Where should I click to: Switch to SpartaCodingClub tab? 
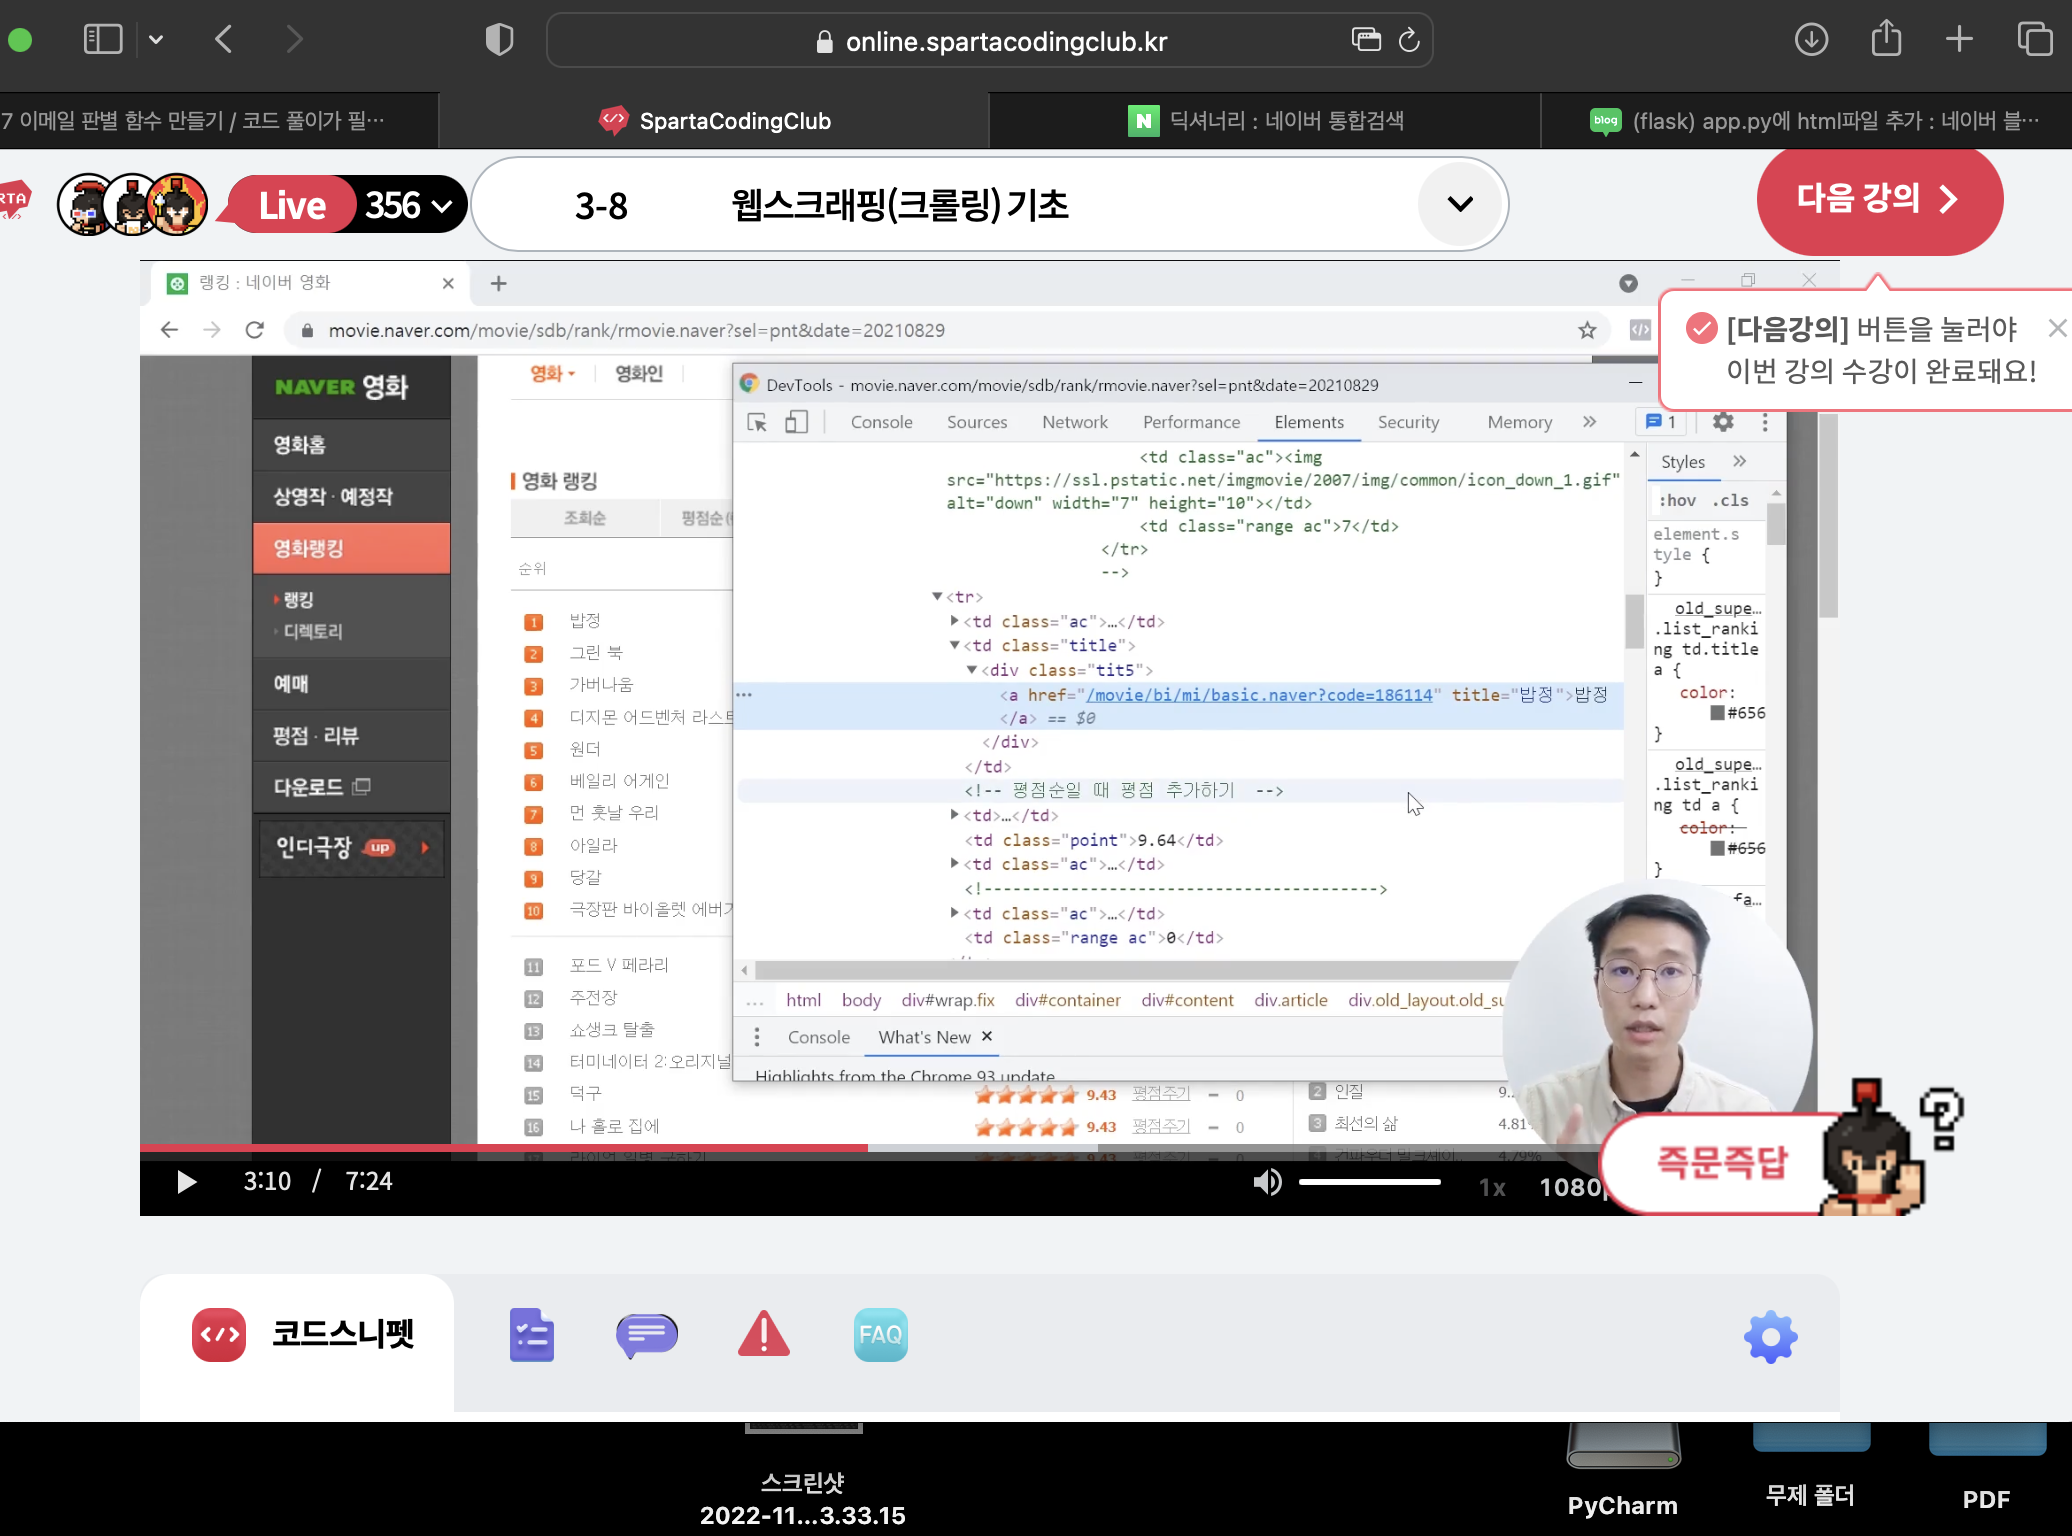pyautogui.click(x=714, y=121)
